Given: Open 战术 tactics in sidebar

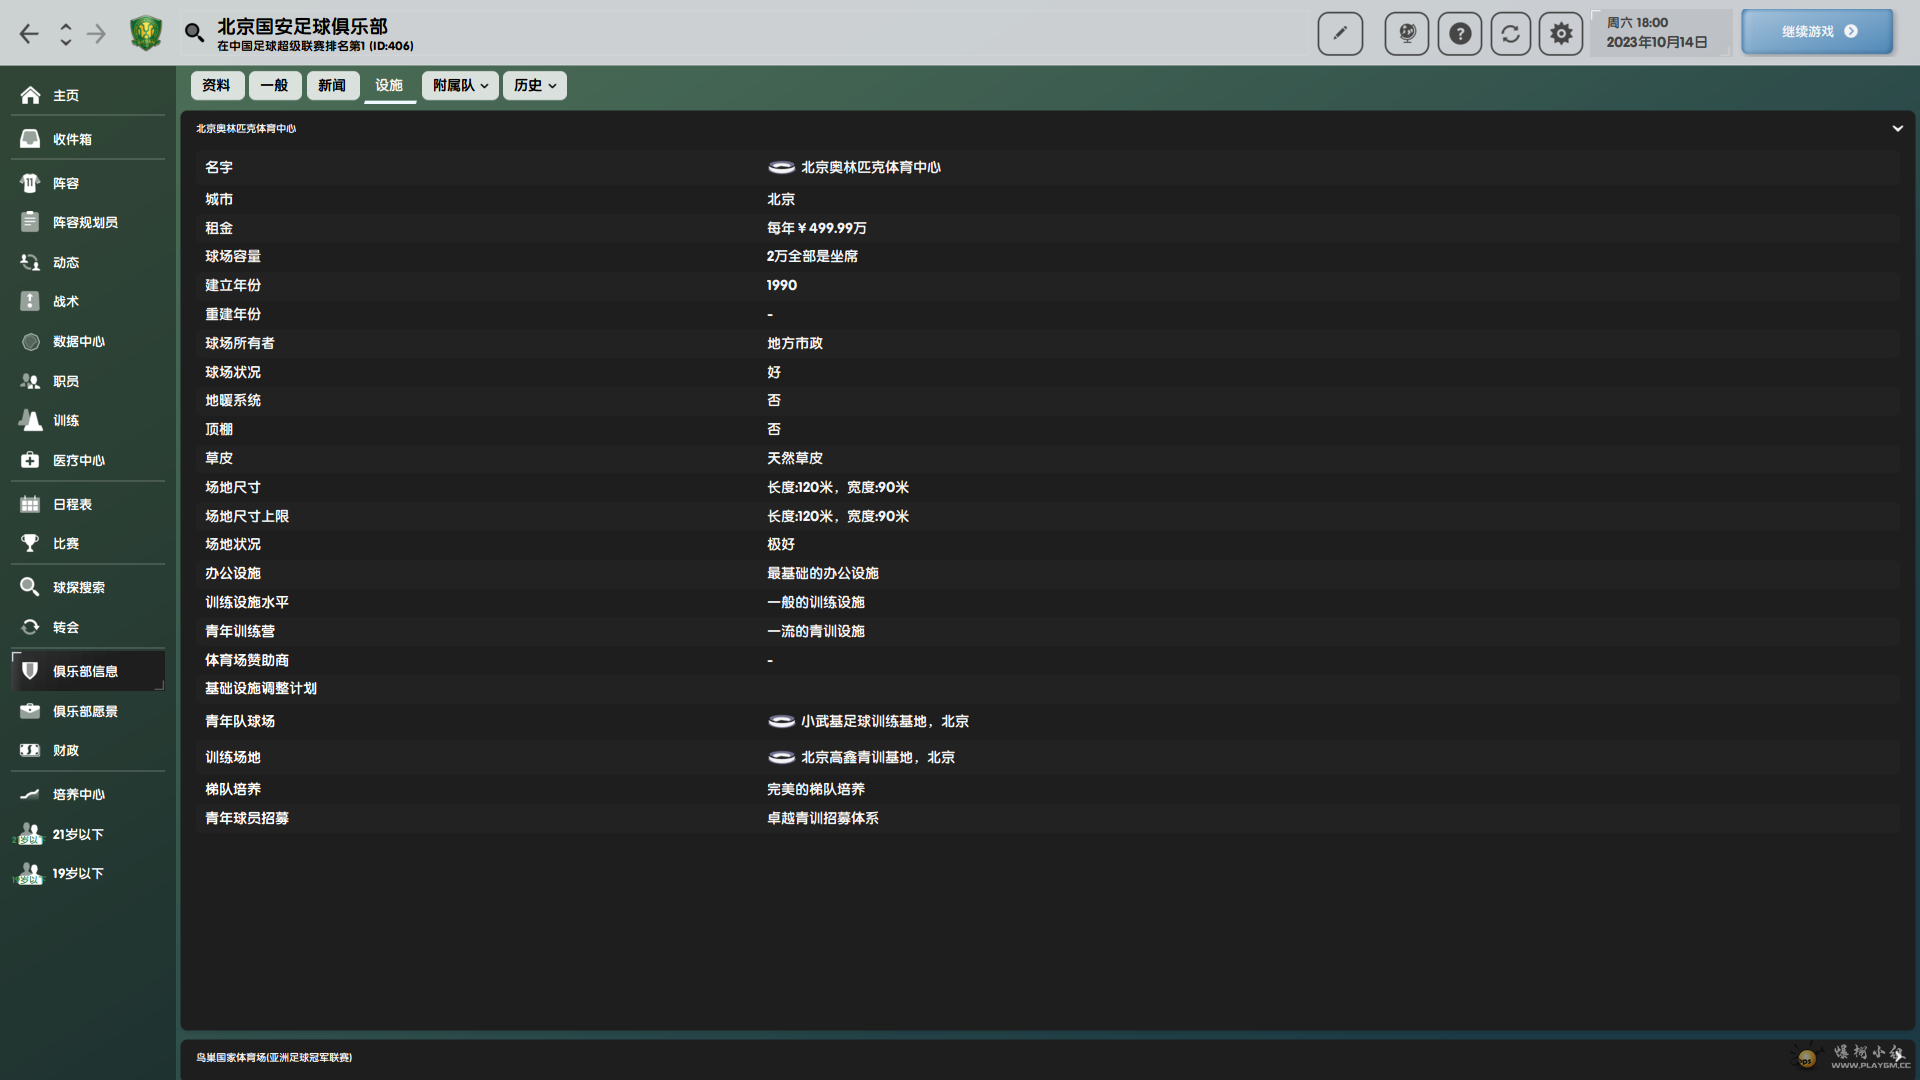Looking at the screenshot, I should (x=88, y=301).
